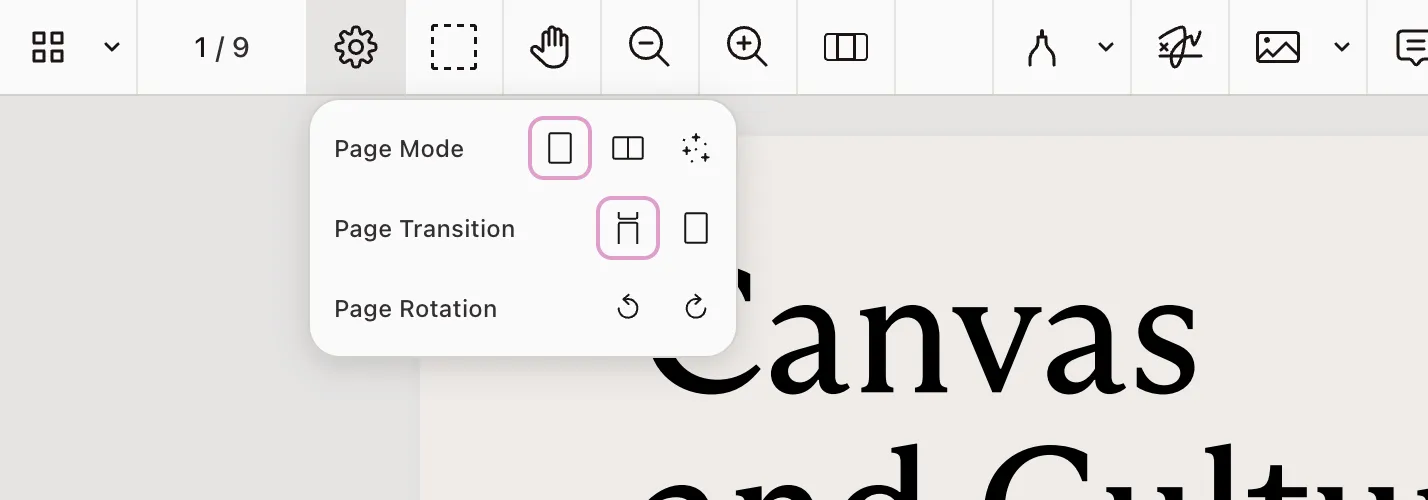
Task: Activate the pan hand tool
Action: click(x=550, y=47)
